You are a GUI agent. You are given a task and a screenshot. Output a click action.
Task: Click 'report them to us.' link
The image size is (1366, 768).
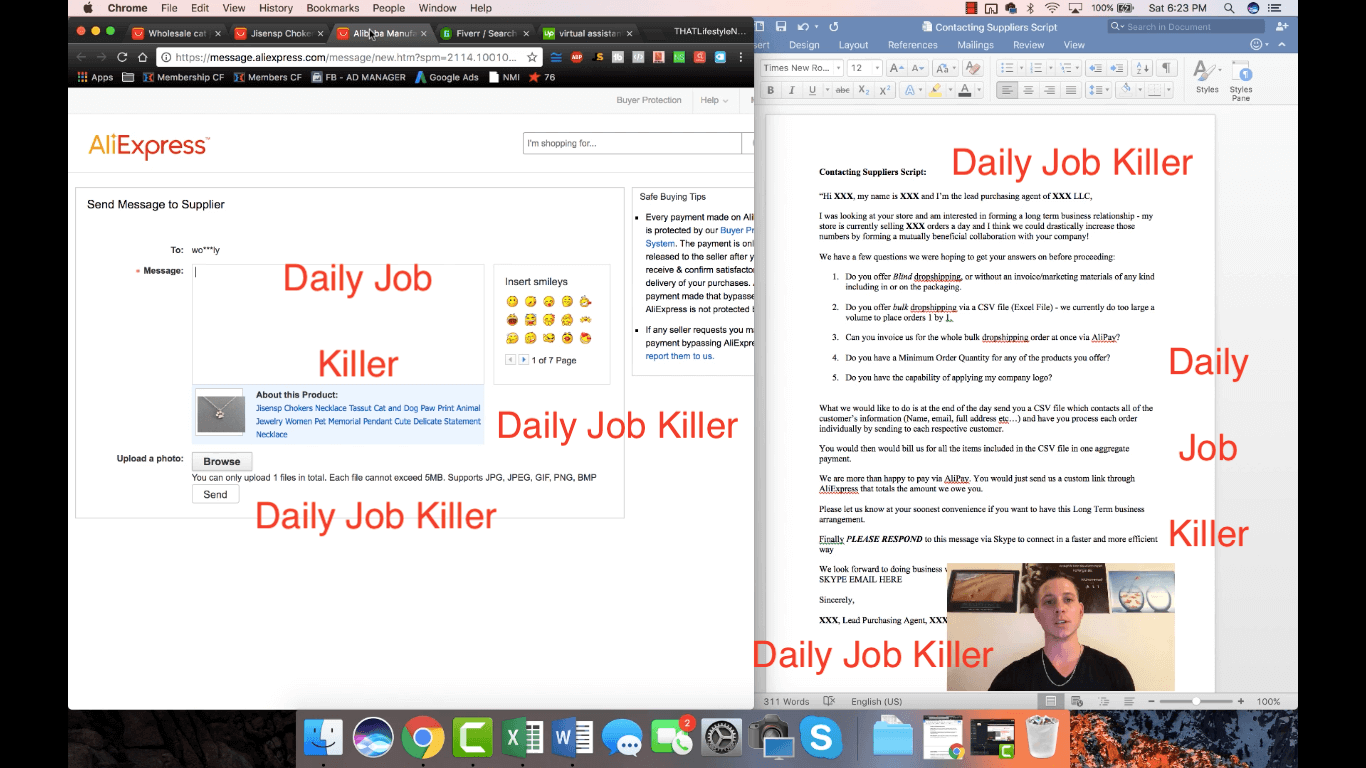(680, 356)
